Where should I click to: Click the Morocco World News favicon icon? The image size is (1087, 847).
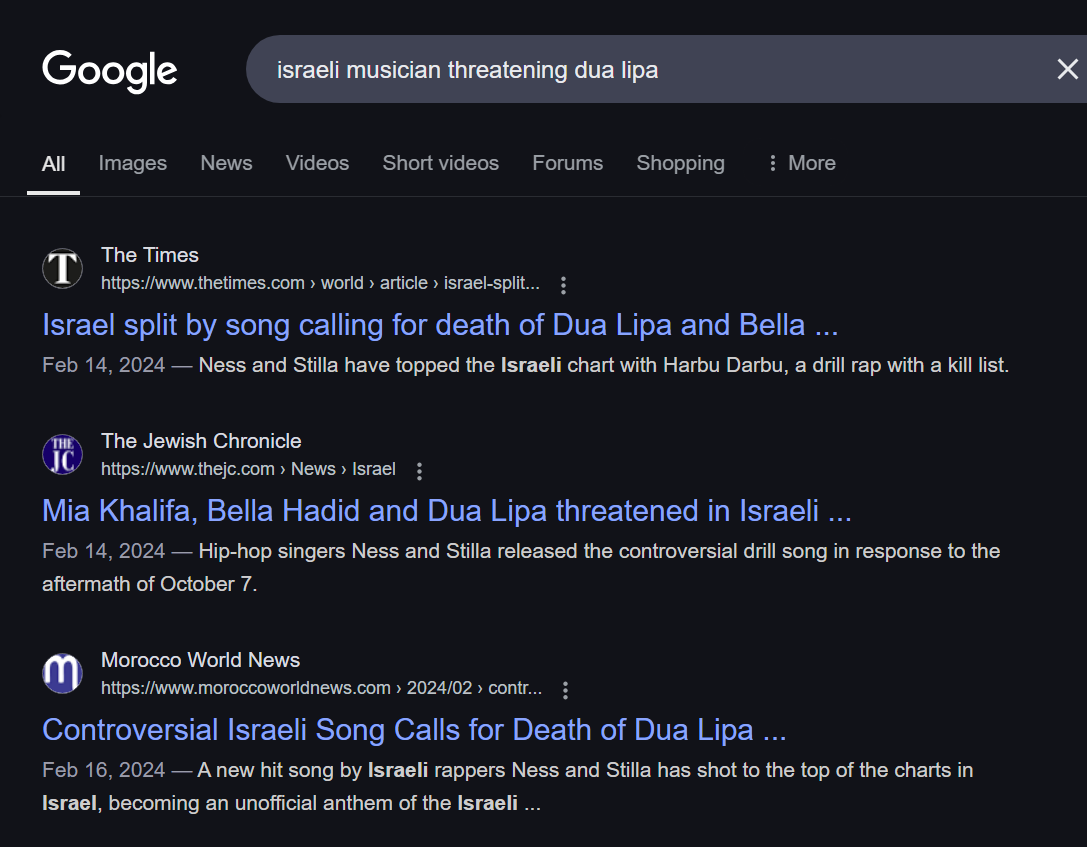(x=62, y=673)
